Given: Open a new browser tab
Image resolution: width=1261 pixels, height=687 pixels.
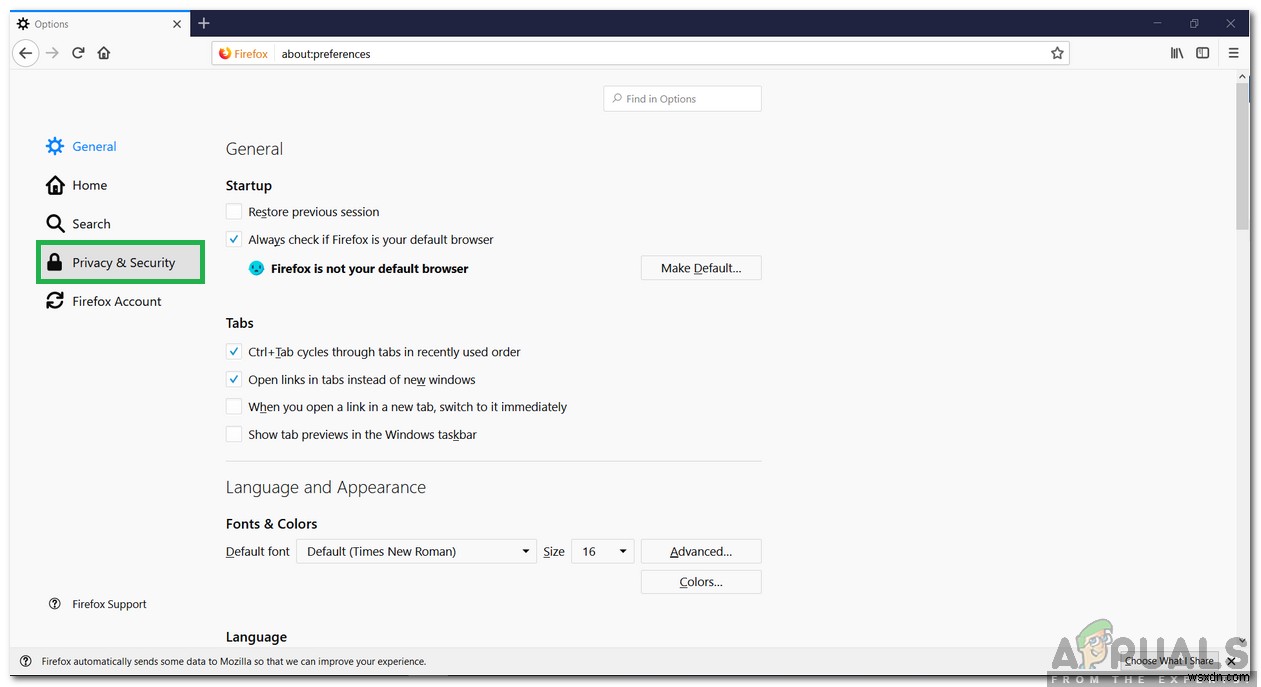Looking at the screenshot, I should point(204,23).
